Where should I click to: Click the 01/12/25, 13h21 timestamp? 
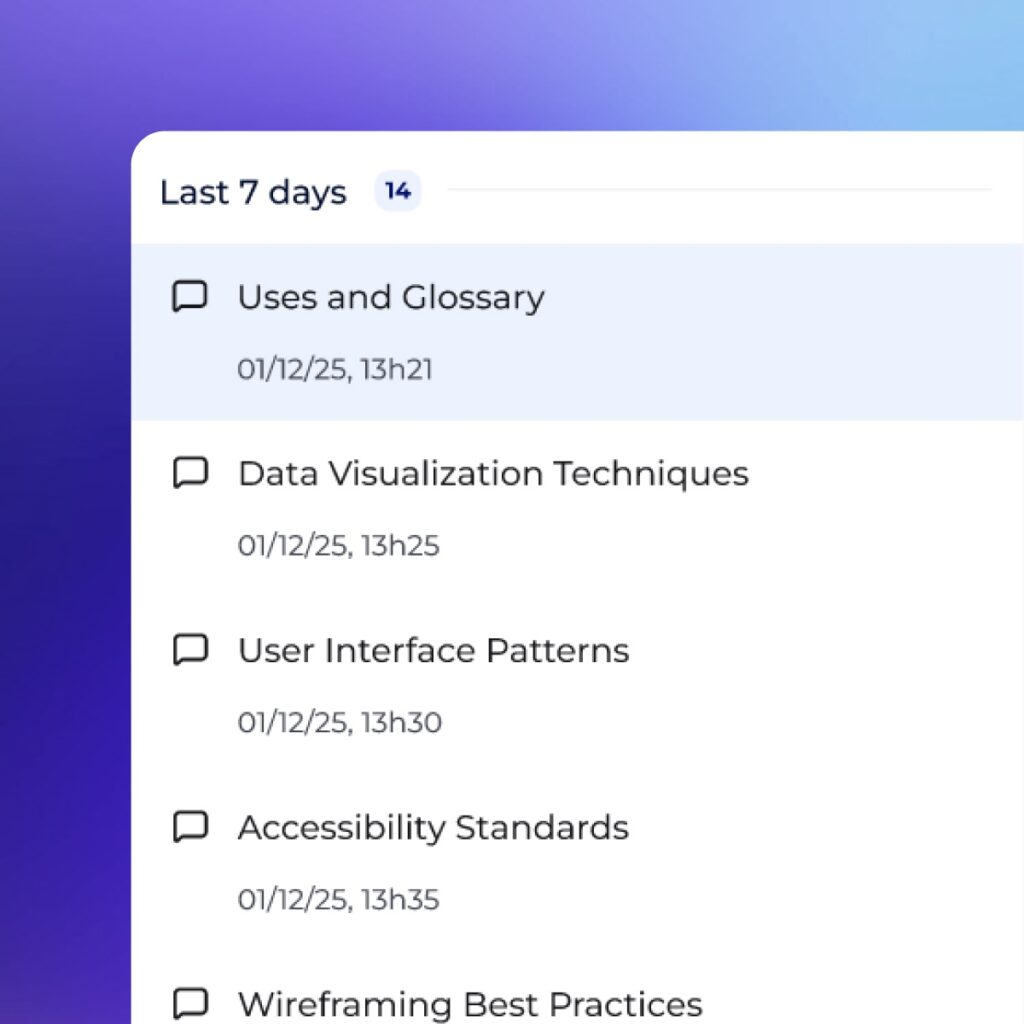click(335, 369)
